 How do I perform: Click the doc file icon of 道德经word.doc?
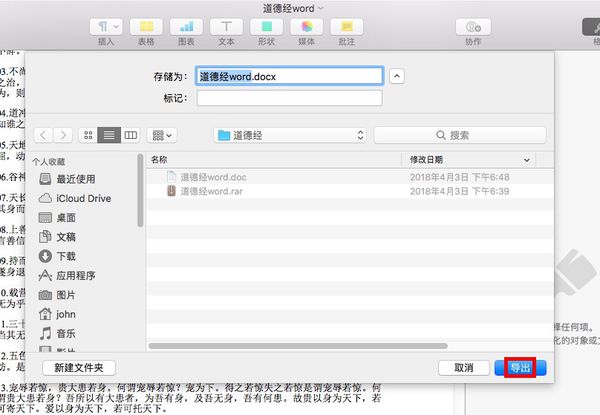(171, 177)
